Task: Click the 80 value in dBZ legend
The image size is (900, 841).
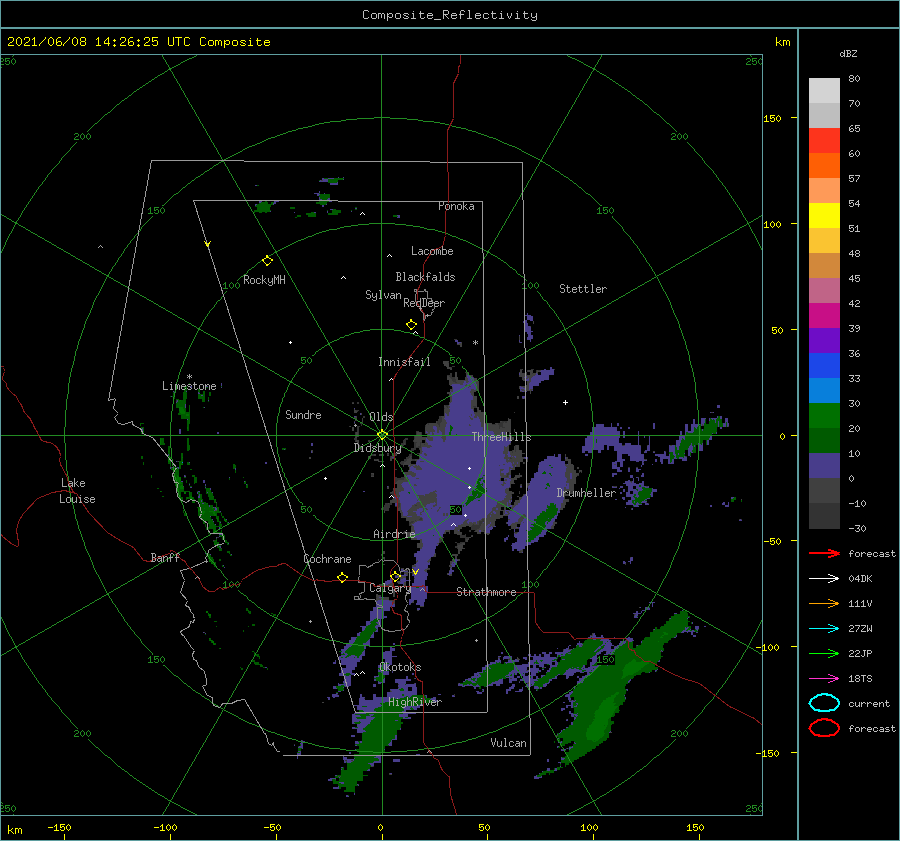Action: (x=854, y=79)
